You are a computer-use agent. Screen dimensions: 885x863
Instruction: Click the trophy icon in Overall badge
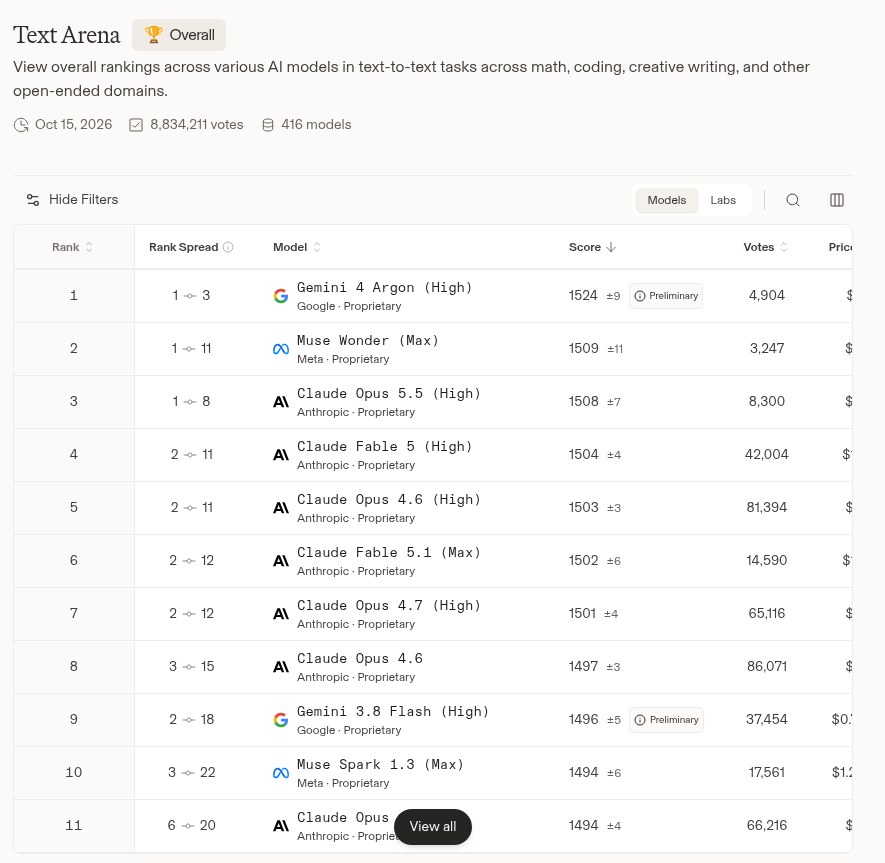(153, 34)
